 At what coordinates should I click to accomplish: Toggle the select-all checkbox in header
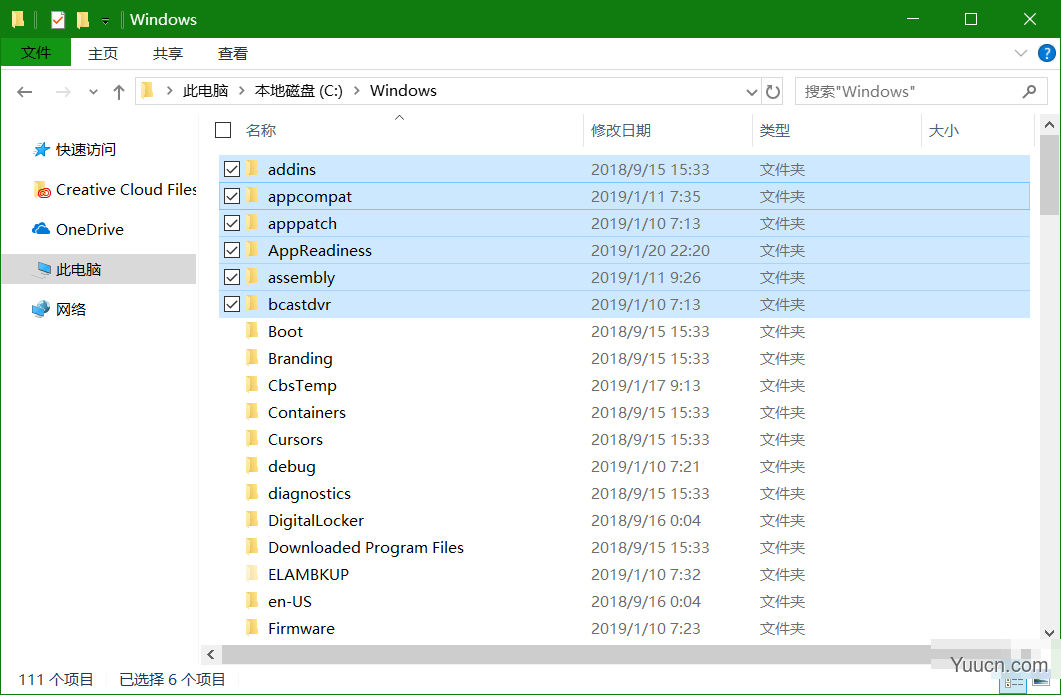223,130
